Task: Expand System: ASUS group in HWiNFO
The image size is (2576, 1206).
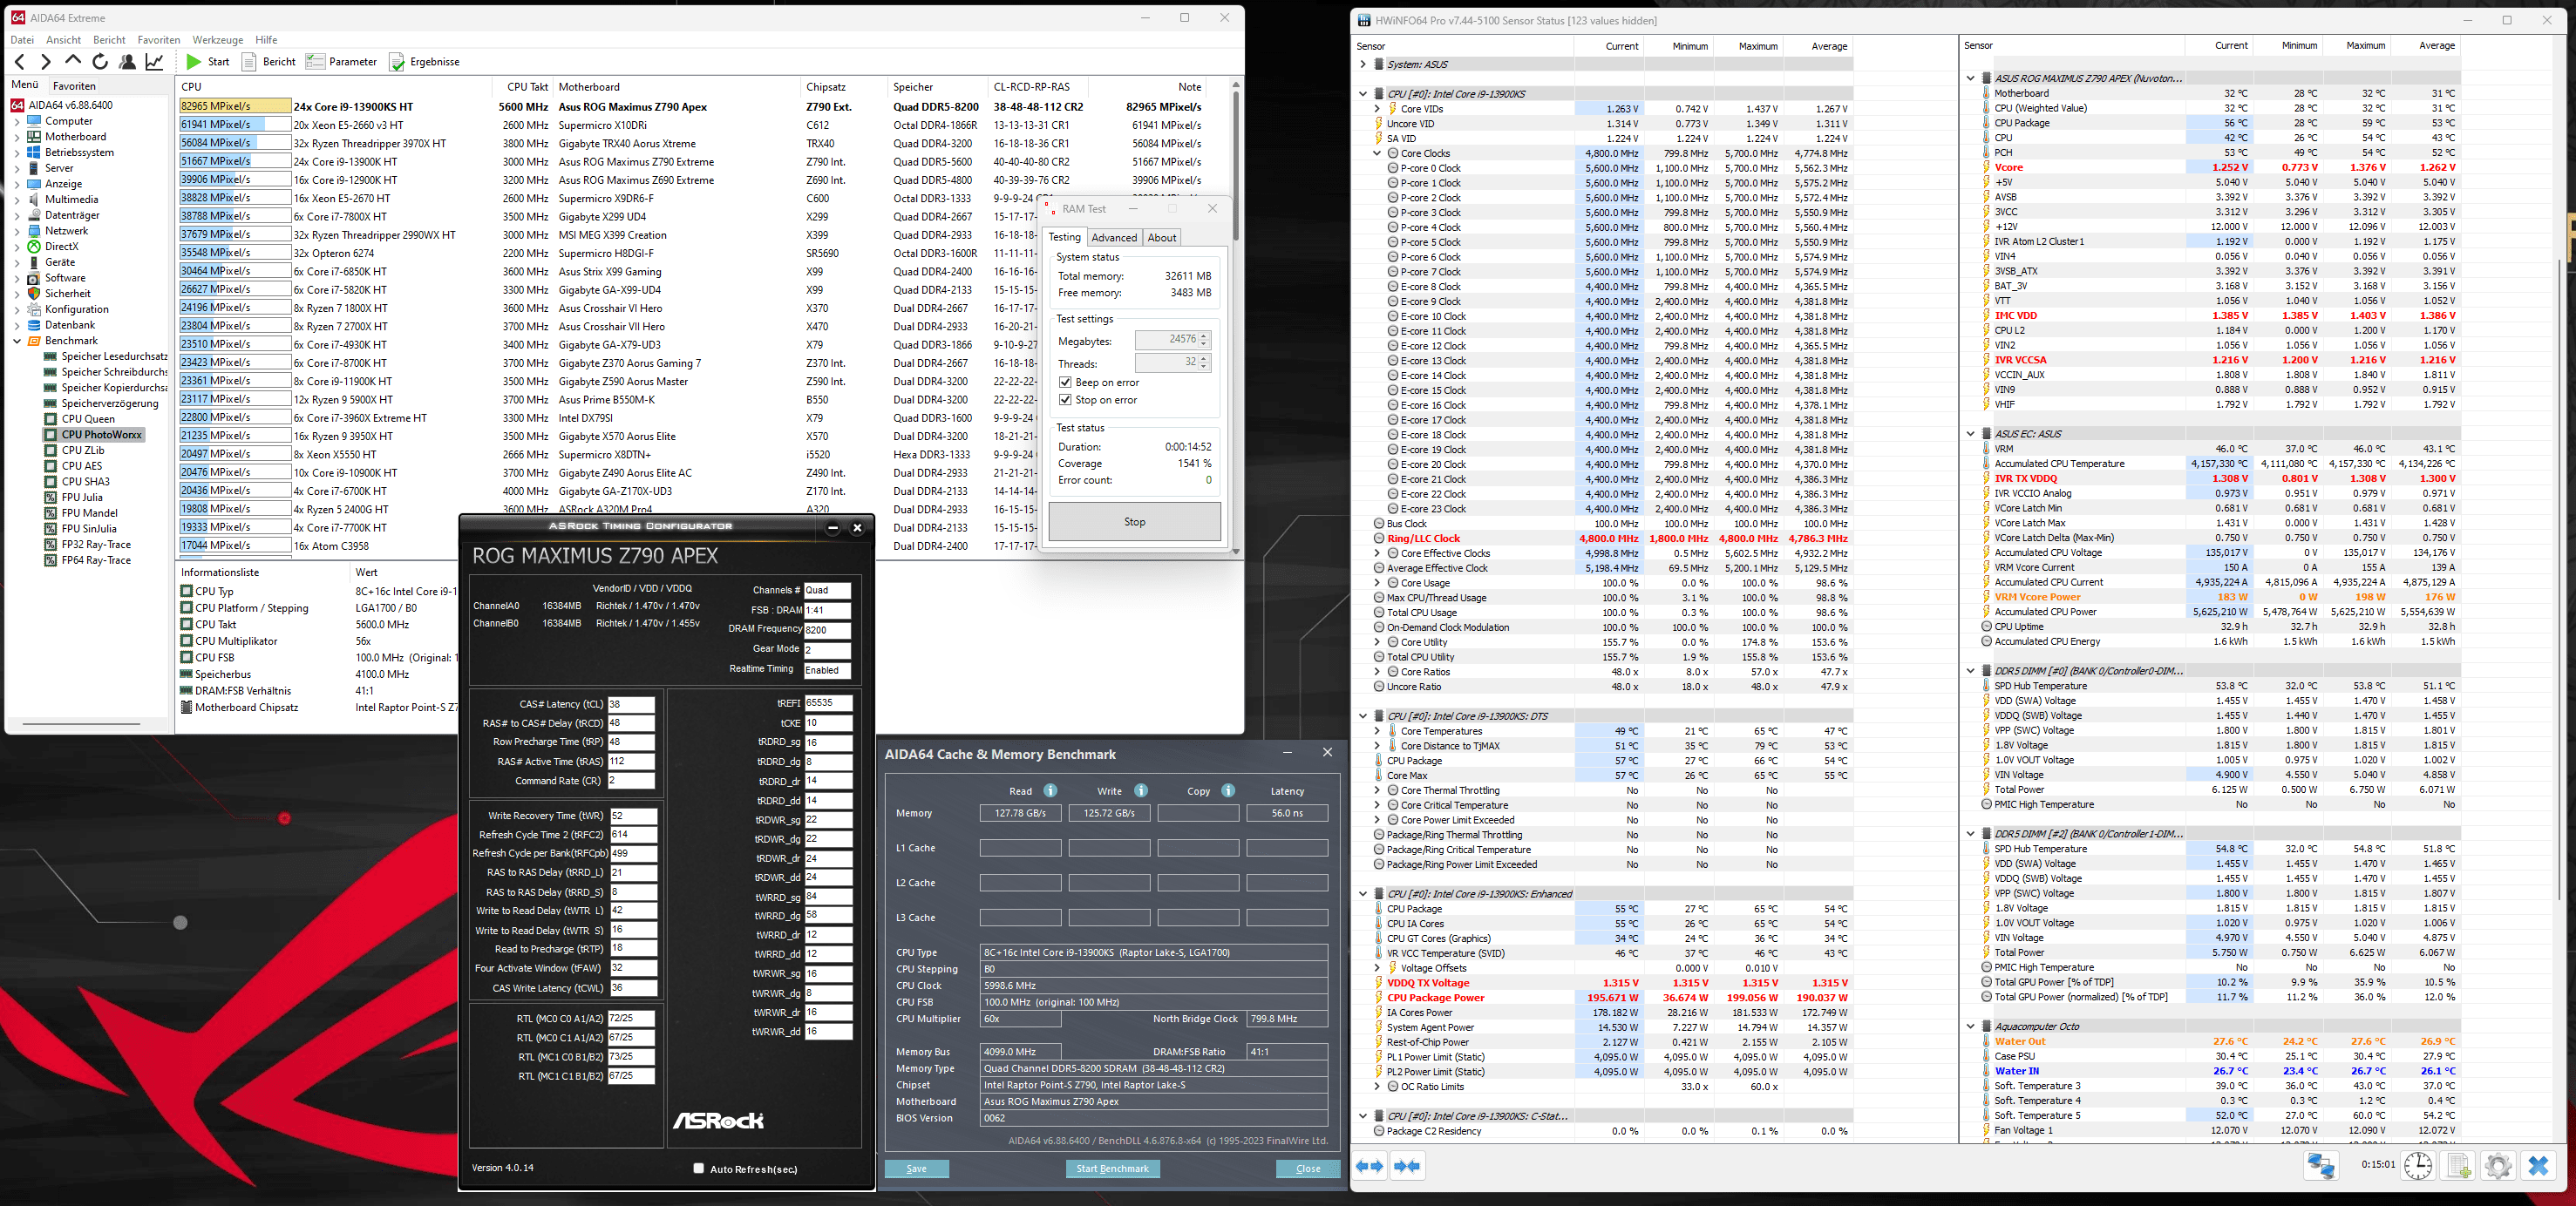Action: point(1362,64)
